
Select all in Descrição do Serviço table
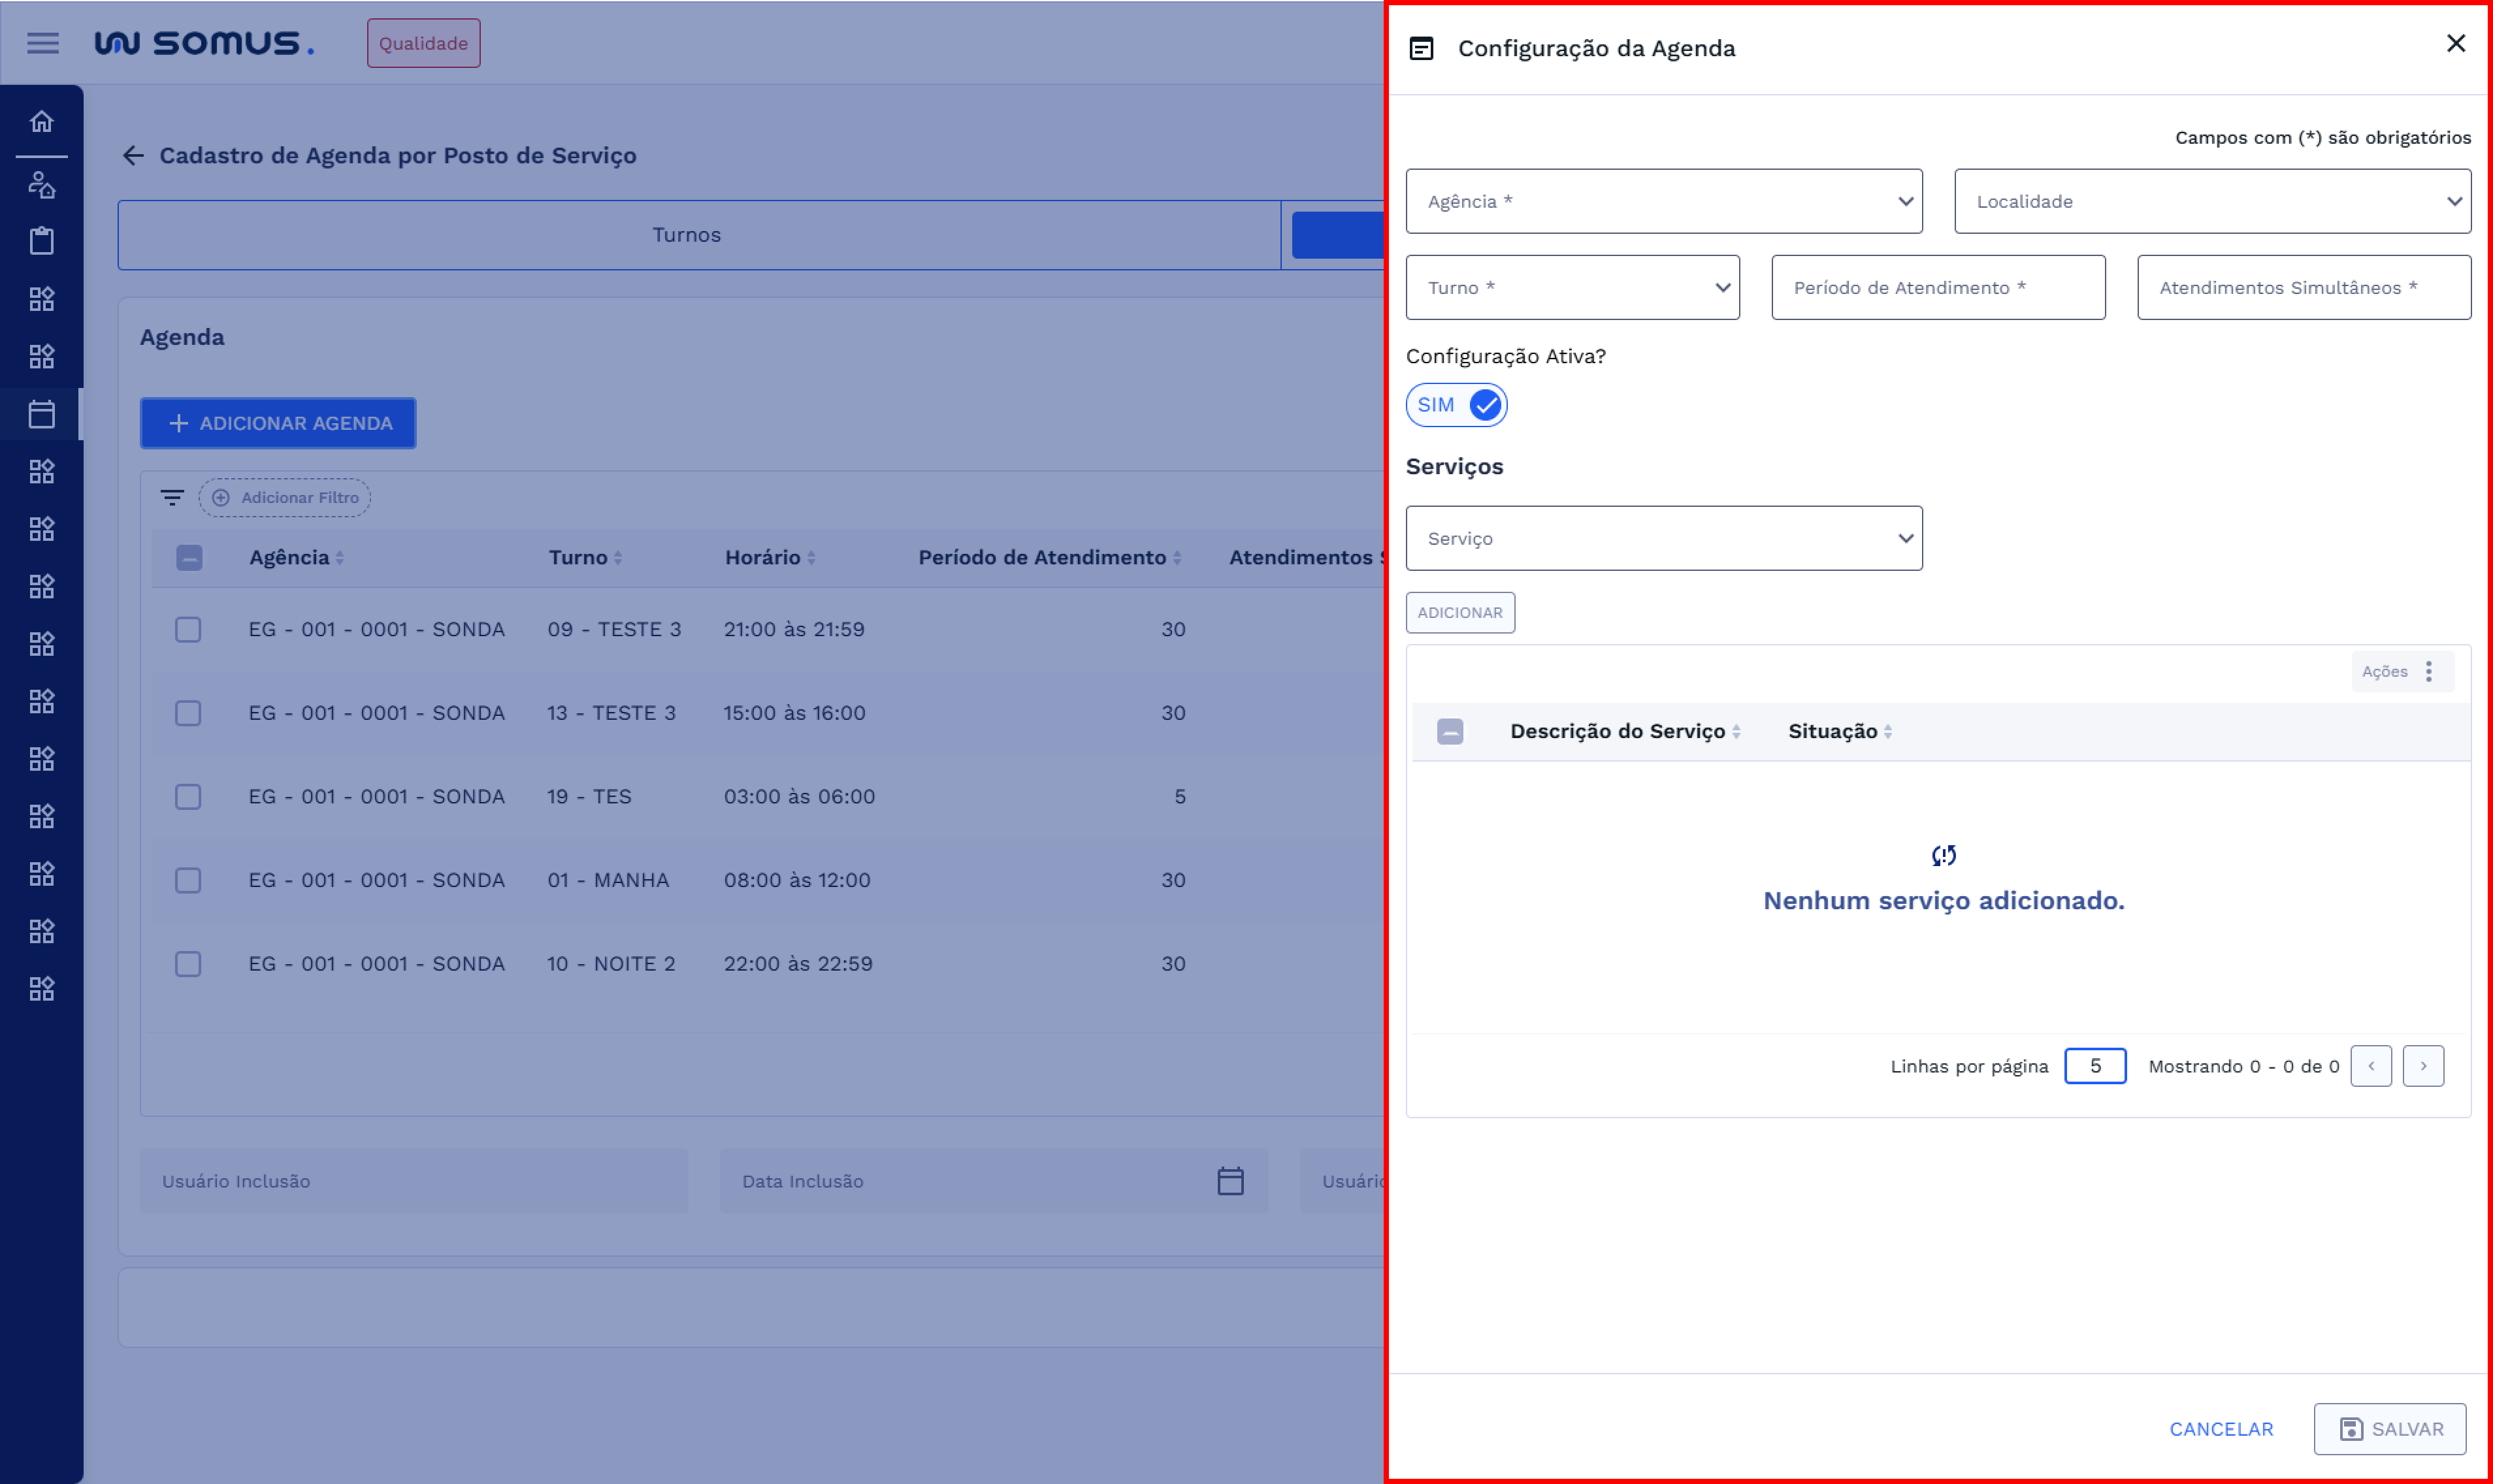pos(1450,731)
